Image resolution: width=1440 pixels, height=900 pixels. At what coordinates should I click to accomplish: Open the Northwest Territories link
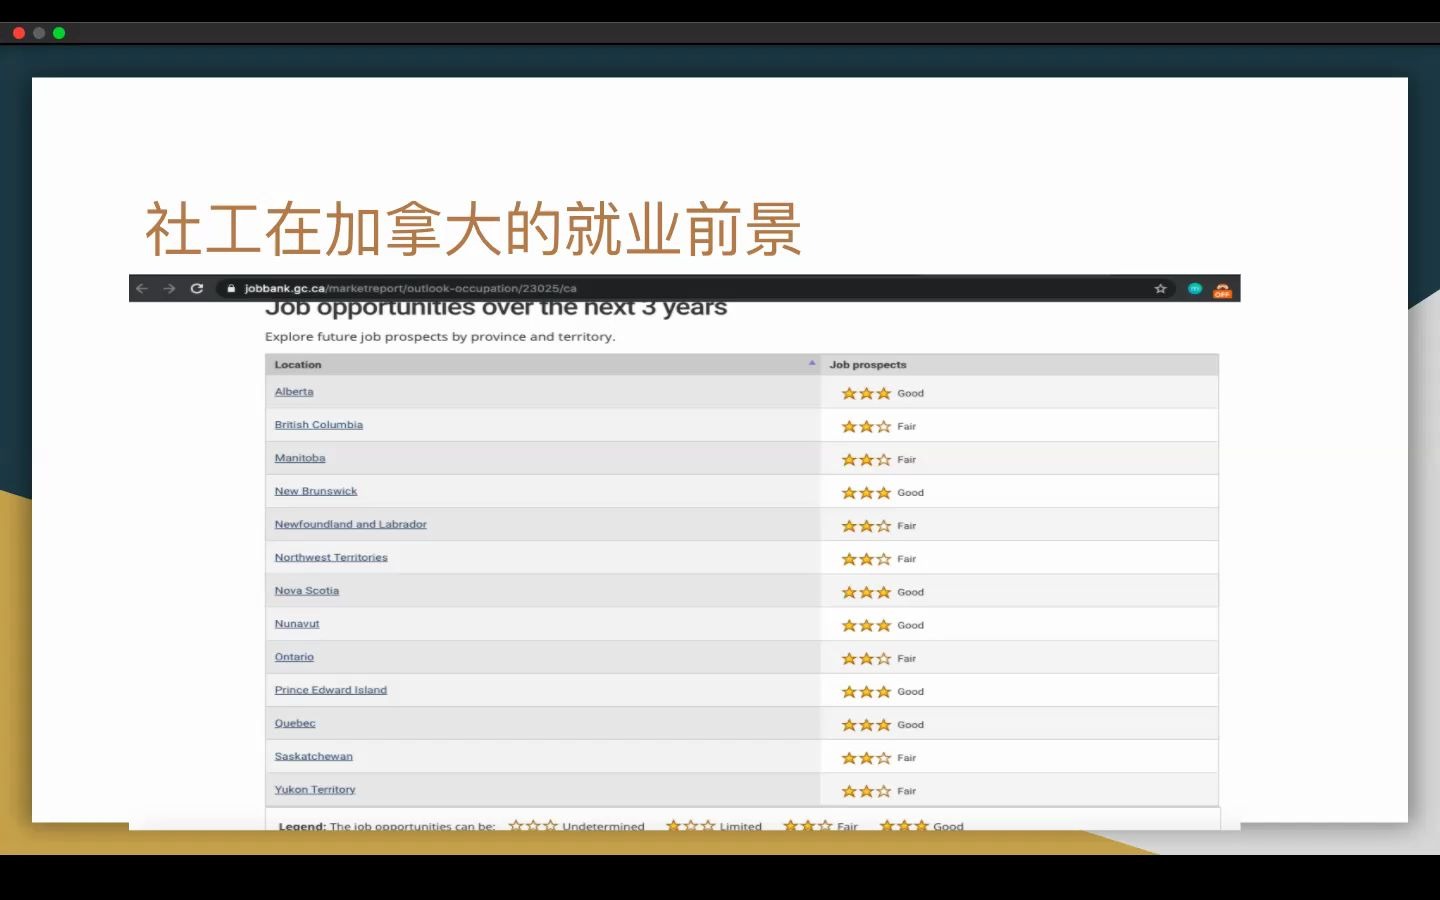pyautogui.click(x=331, y=557)
